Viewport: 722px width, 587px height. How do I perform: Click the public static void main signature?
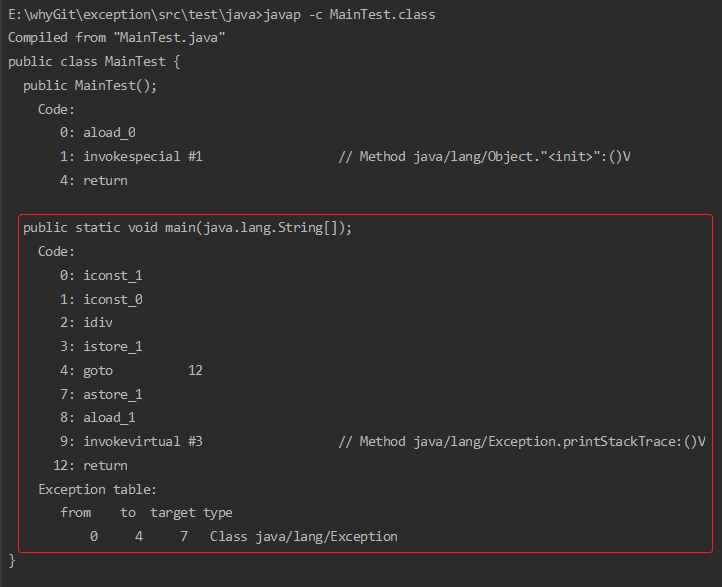[187, 228]
